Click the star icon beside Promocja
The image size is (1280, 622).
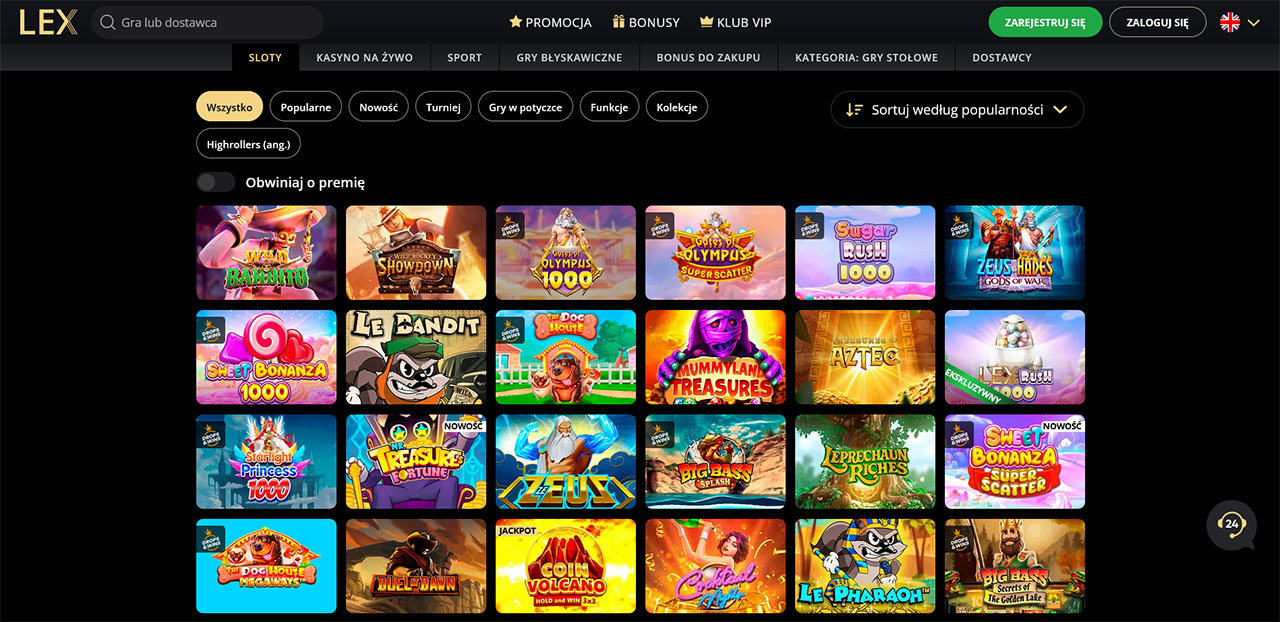point(516,22)
